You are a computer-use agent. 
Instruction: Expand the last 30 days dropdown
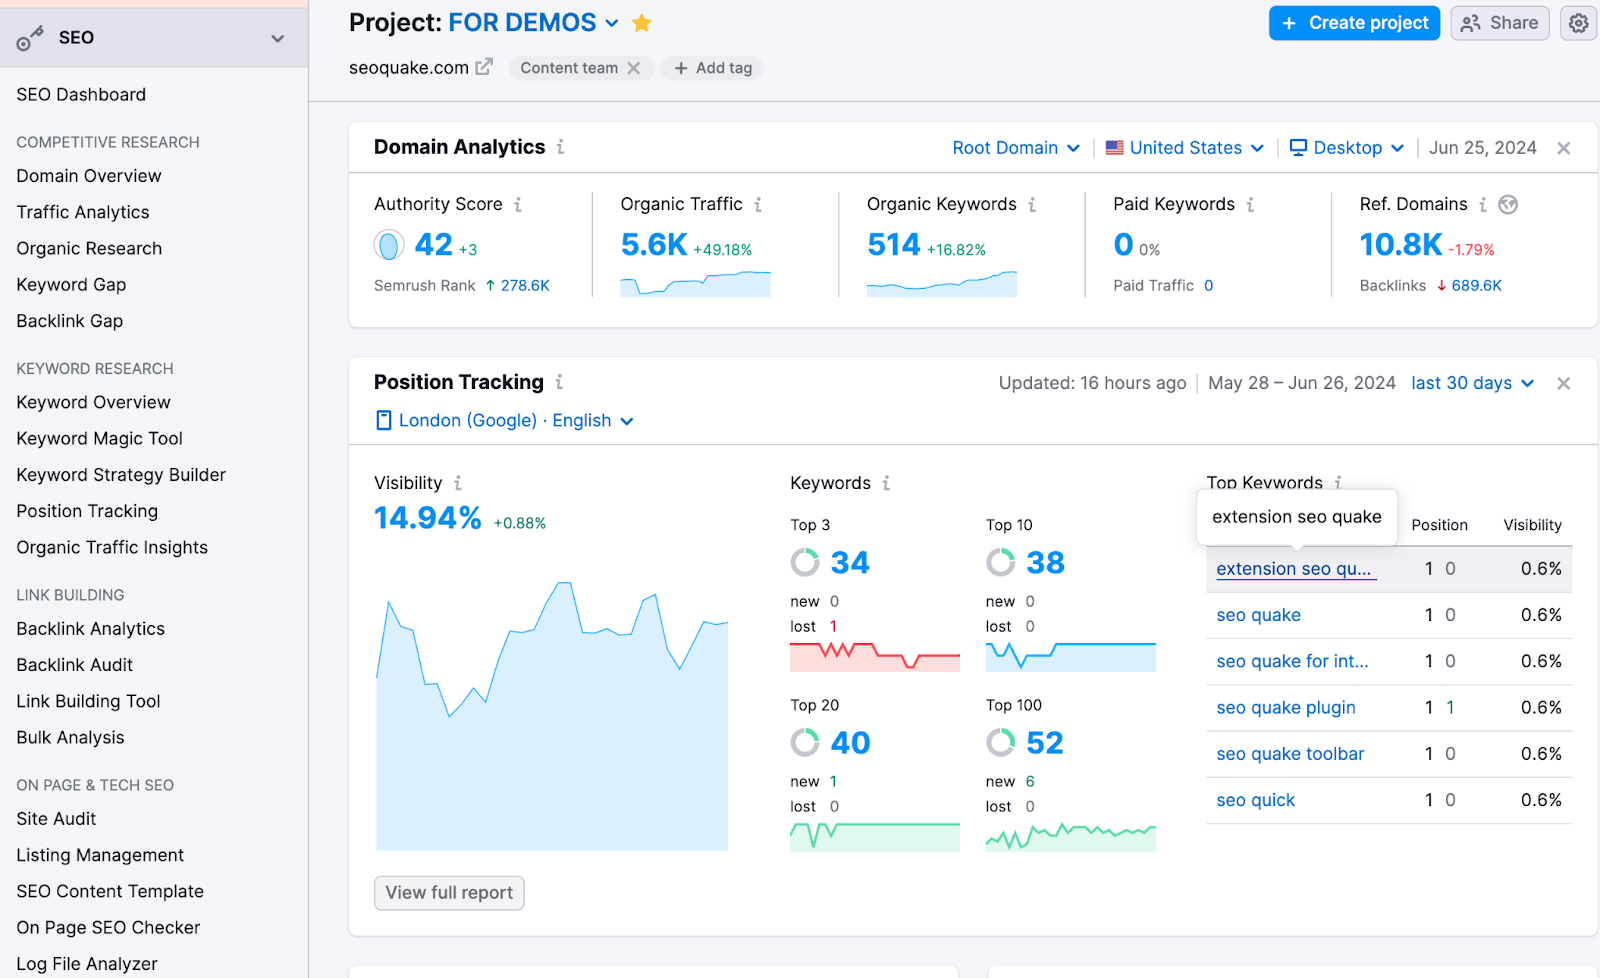(x=1471, y=382)
